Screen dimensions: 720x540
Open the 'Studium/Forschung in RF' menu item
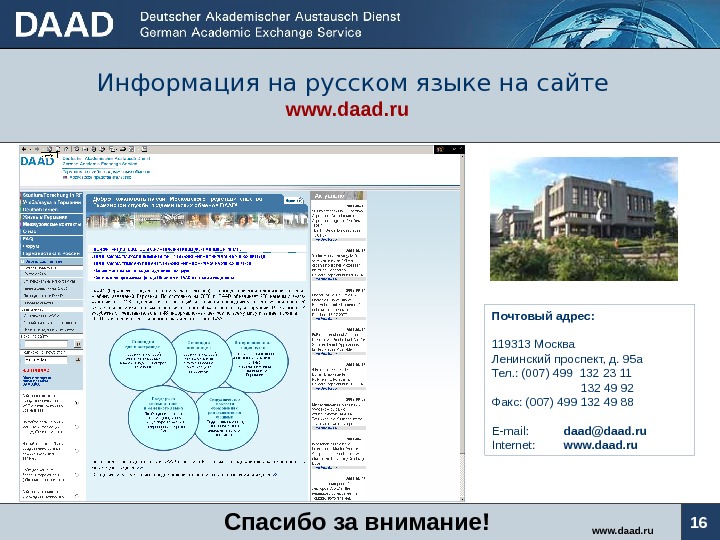pos(52,195)
